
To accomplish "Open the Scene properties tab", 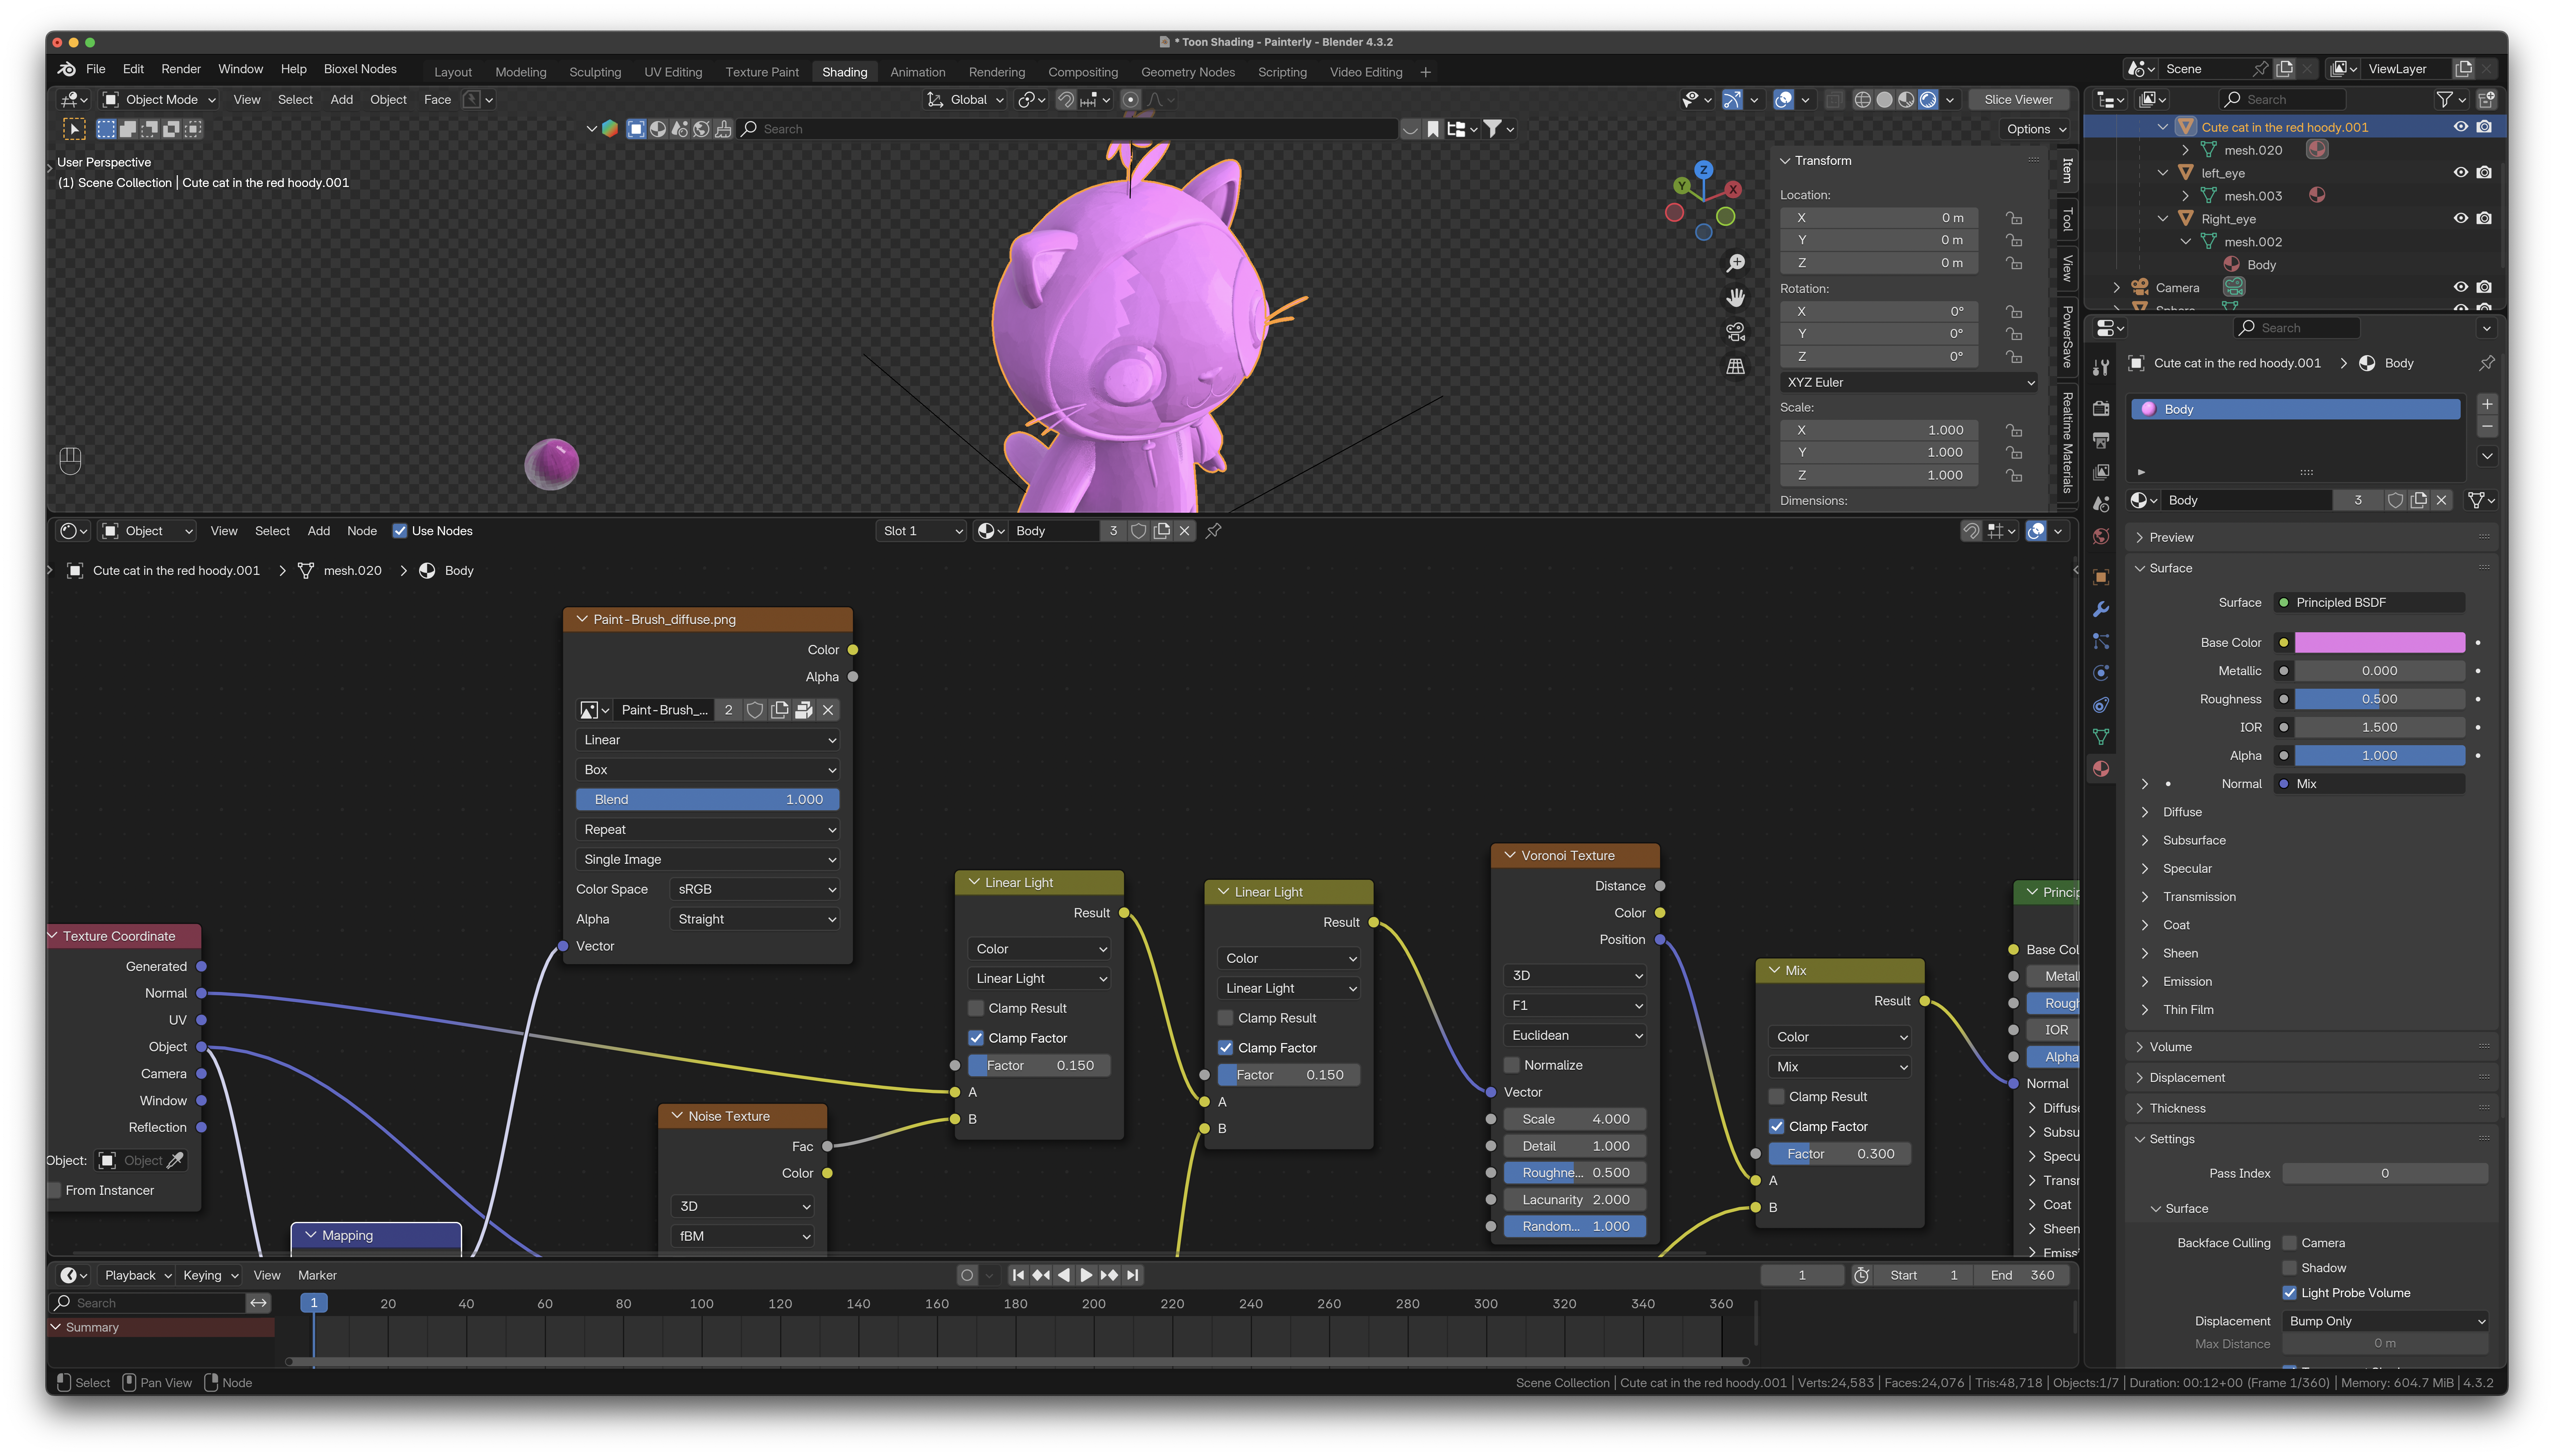I will [2101, 504].
